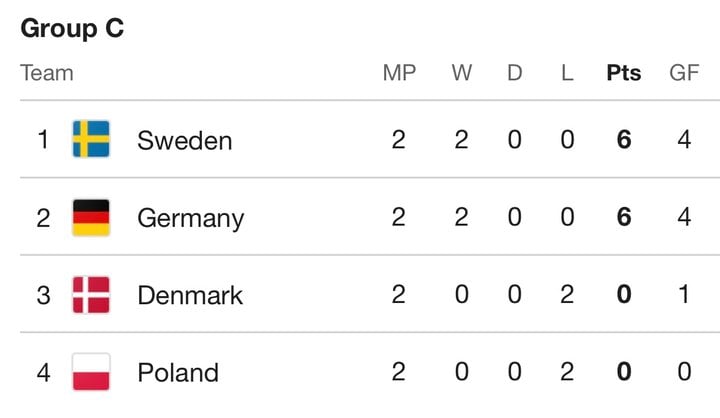Click the Group C heading

point(73,28)
